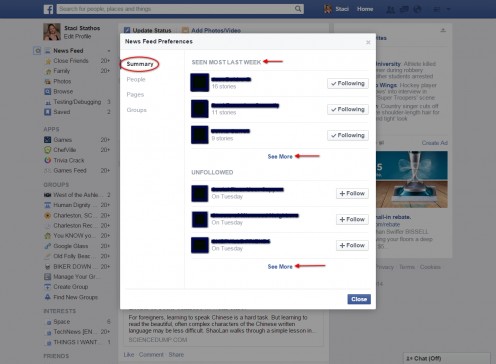Toggle Following for the 9 stories entry

pyautogui.click(x=348, y=135)
